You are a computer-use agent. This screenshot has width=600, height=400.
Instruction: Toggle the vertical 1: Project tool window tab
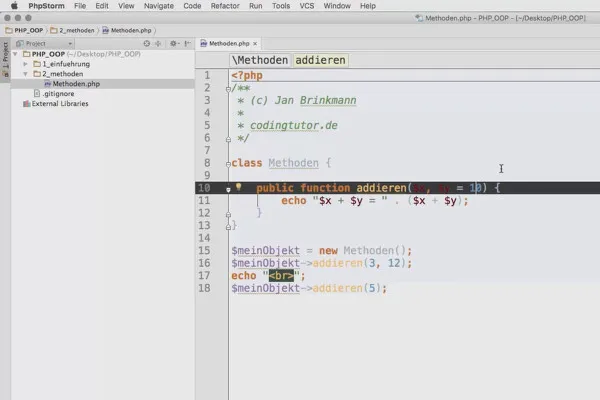[x=5, y=60]
